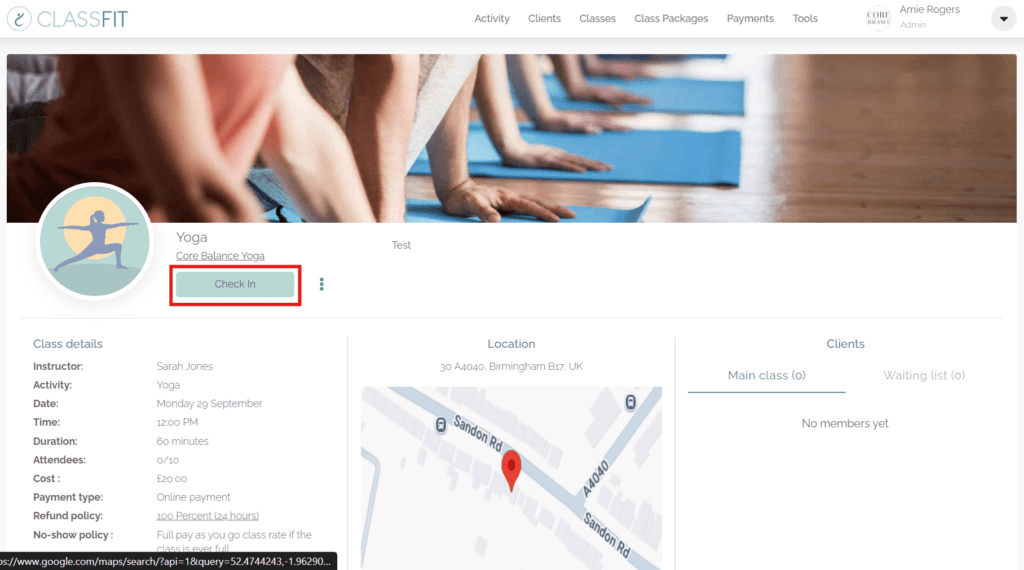Click the ClassFit logo icon
This screenshot has width=1024, height=570.
click(x=19, y=18)
